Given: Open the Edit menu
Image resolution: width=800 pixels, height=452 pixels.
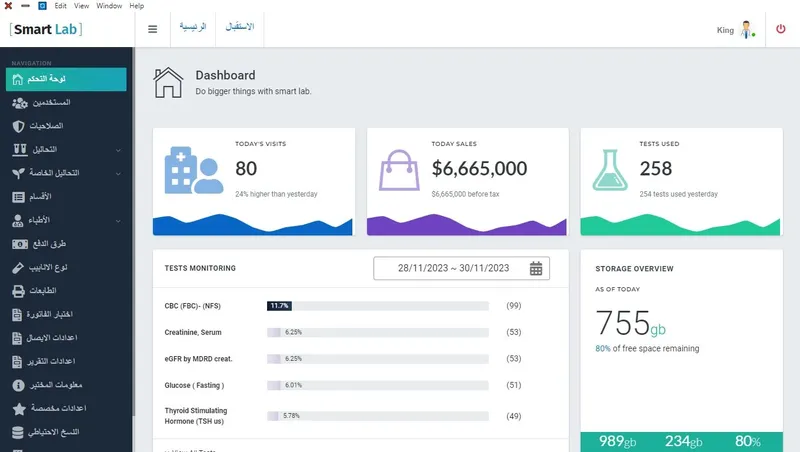Looking at the screenshot, I should coord(60,6).
